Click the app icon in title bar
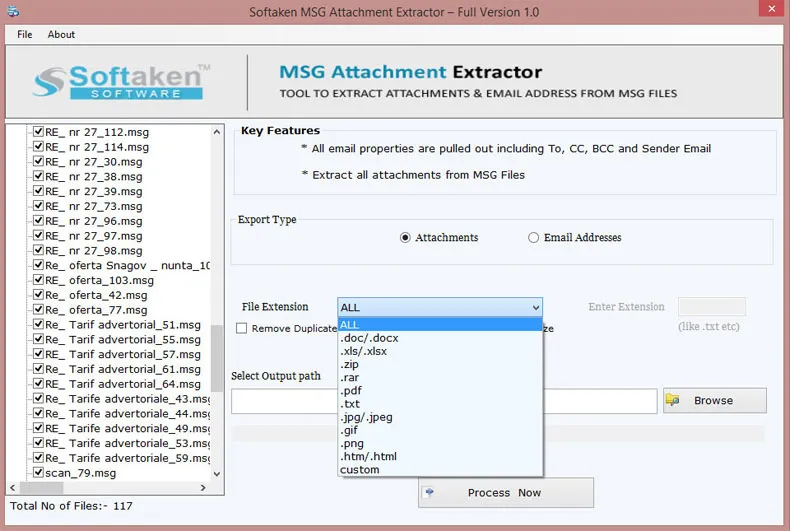This screenshot has height=531, width=790. coord(14,11)
